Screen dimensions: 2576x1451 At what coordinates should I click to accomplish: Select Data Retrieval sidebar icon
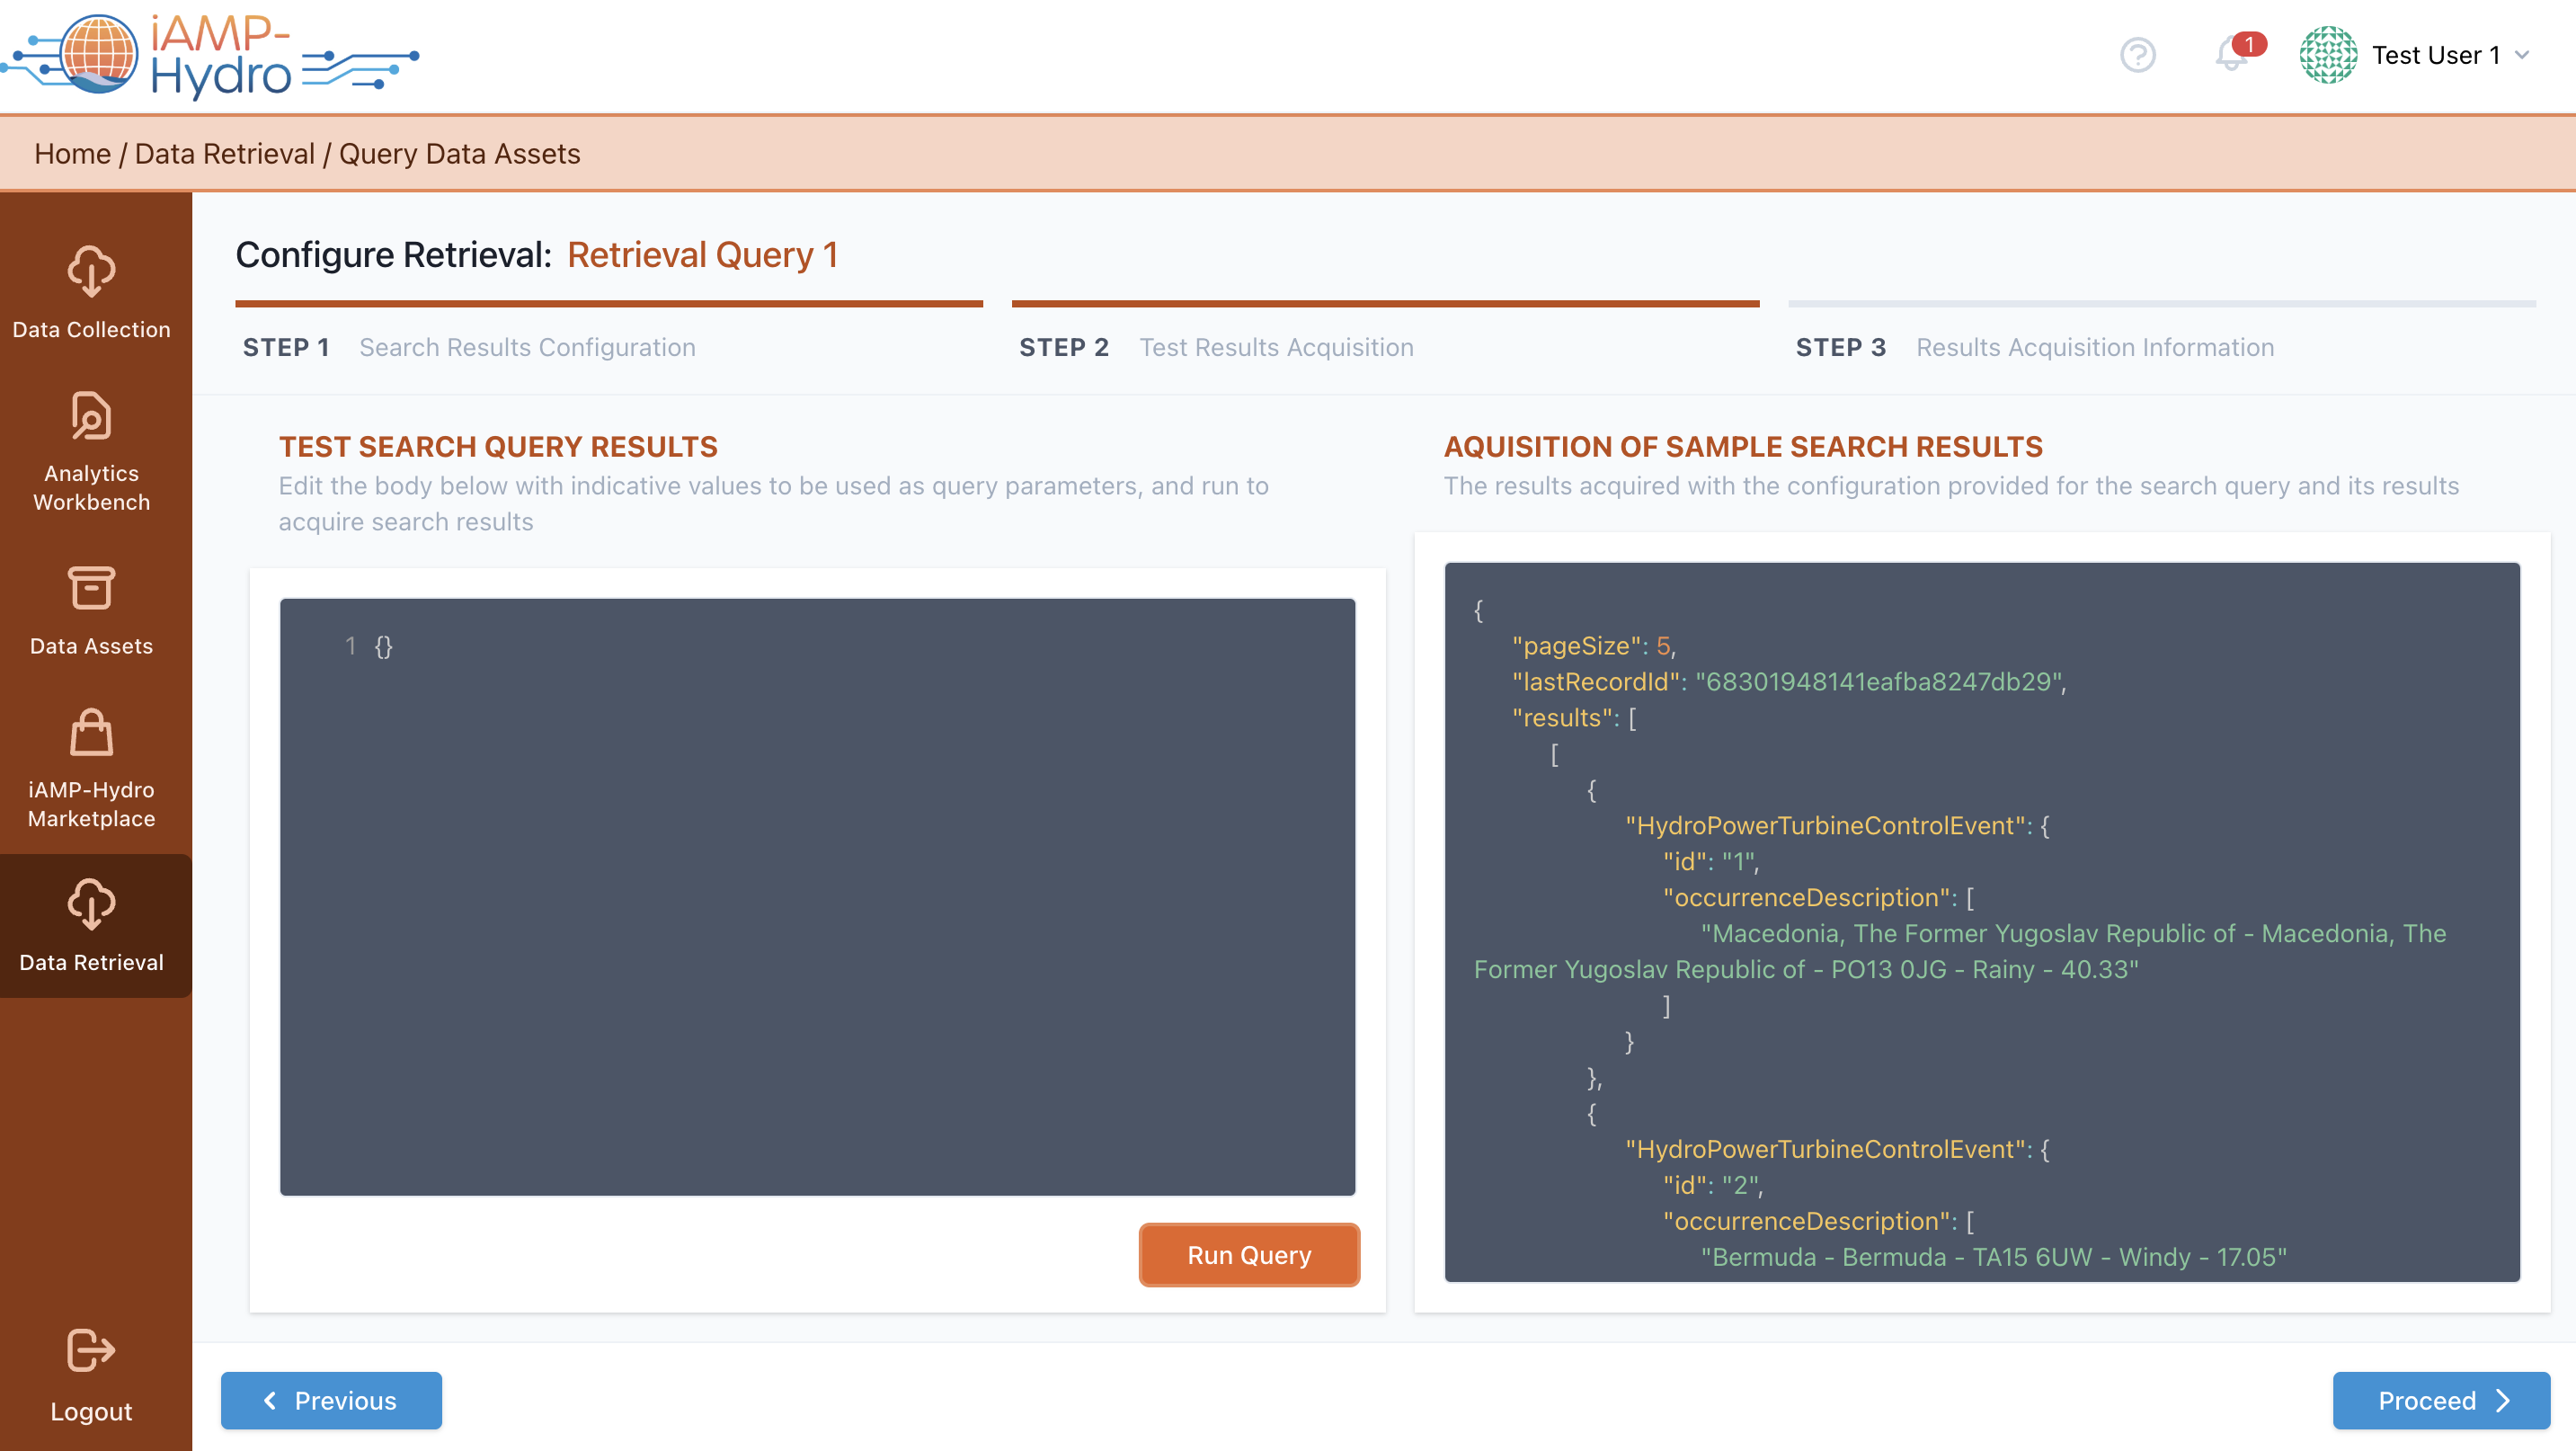[91, 904]
